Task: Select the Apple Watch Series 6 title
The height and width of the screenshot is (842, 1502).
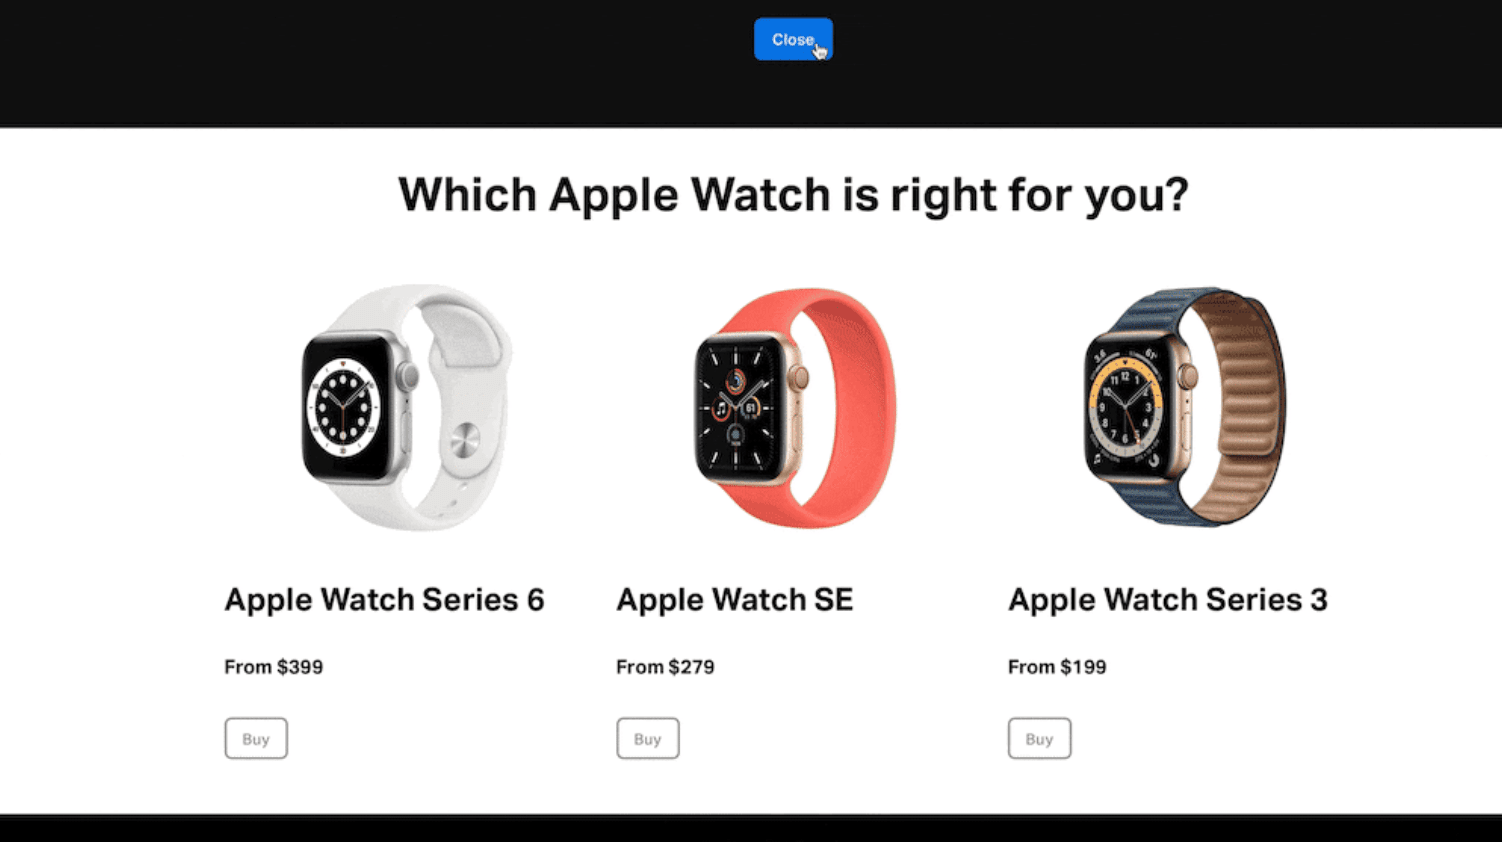Action: [x=384, y=599]
